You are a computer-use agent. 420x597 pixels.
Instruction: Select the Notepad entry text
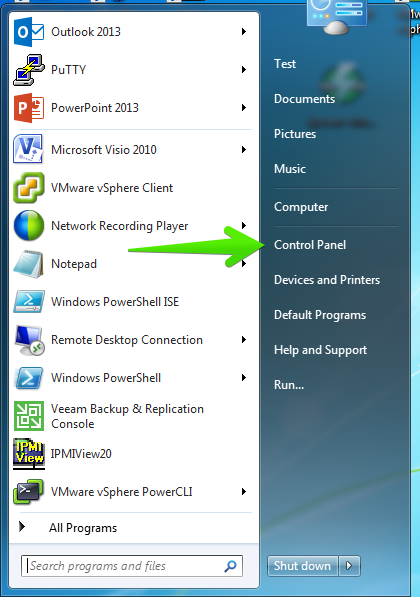[74, 264]
